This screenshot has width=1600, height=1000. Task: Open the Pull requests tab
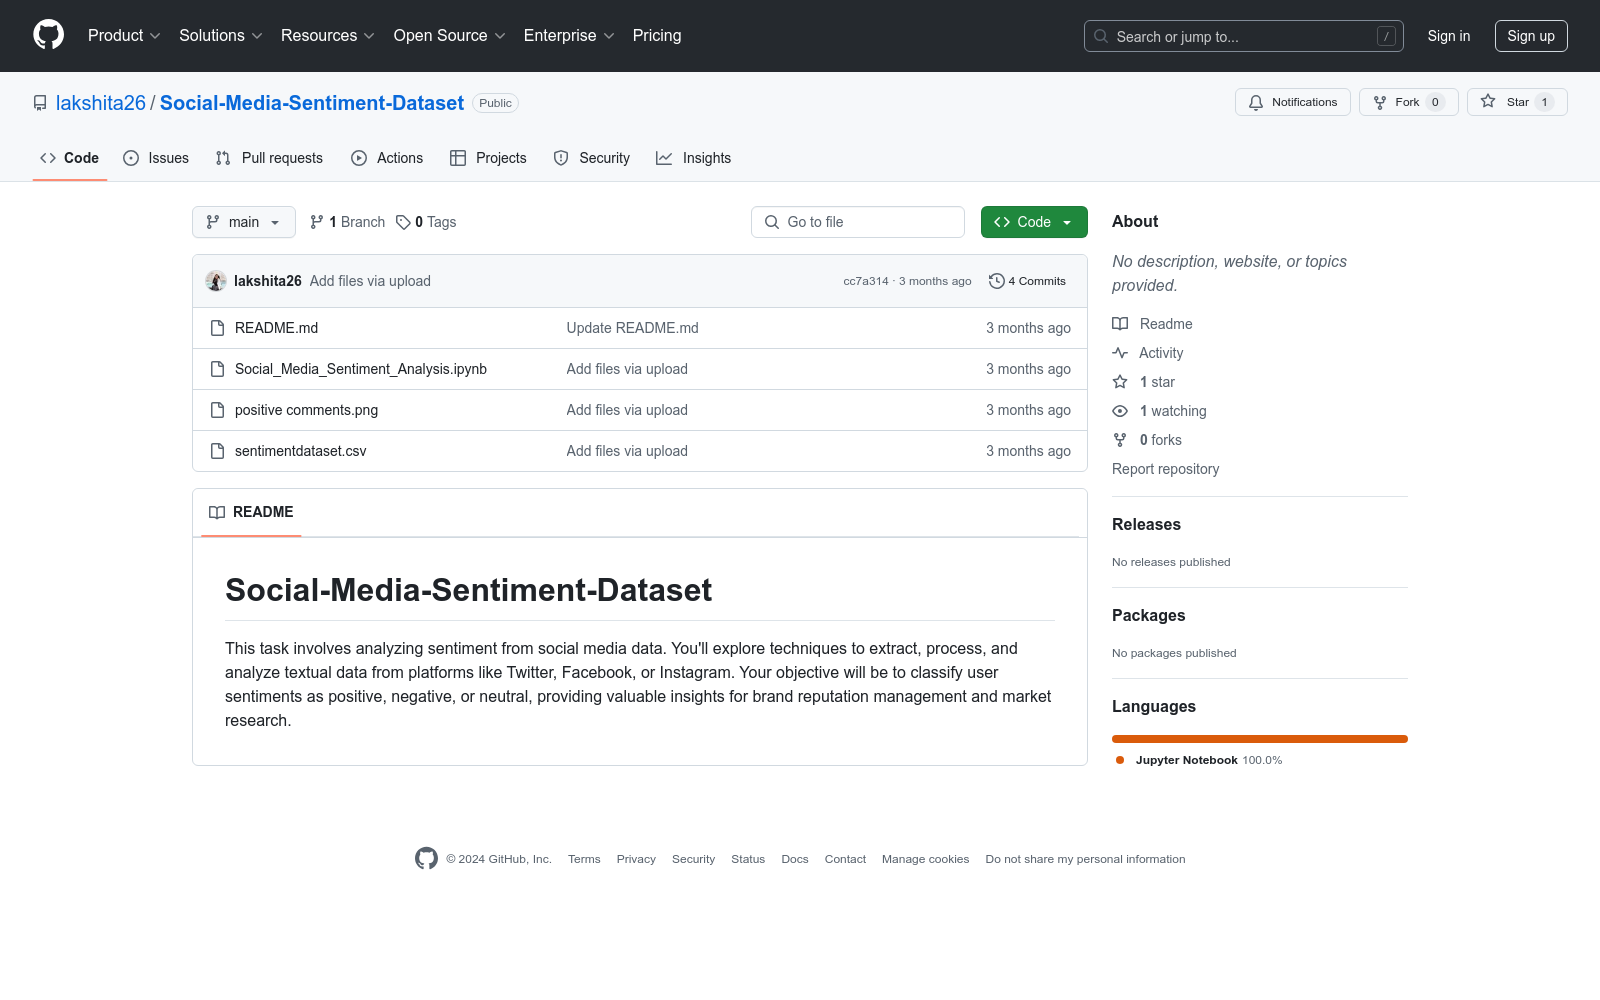pos(269,158)
